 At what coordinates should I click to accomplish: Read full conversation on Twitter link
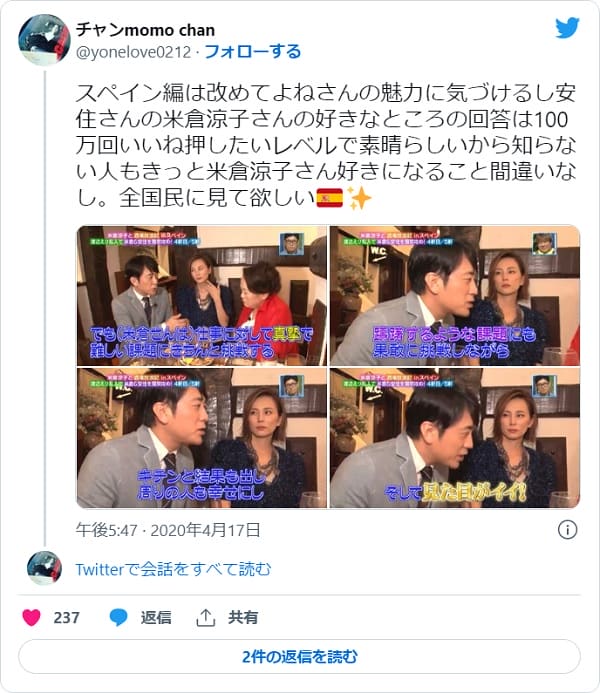[173, 569]
